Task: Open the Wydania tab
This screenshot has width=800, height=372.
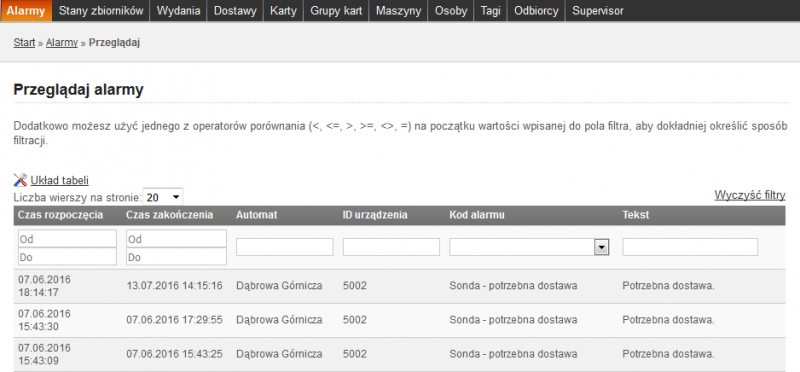Action: 178,11
